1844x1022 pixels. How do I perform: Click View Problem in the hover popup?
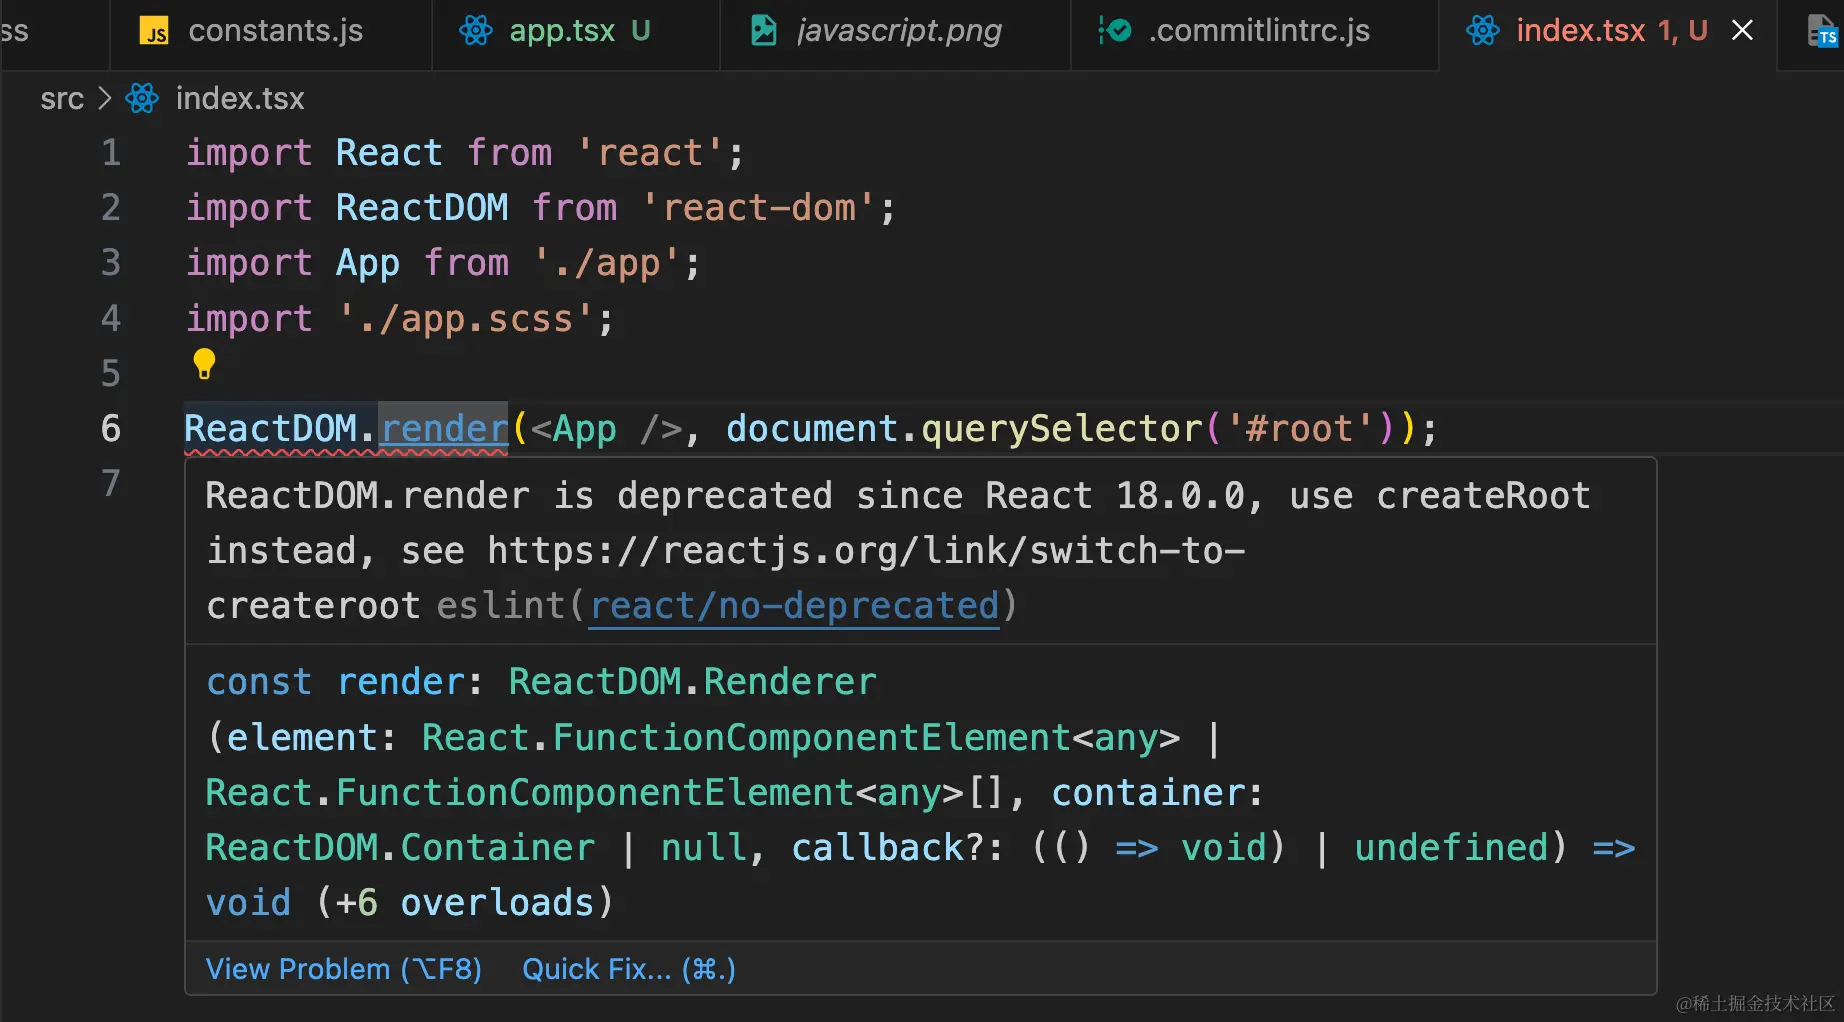click(343, 969)
